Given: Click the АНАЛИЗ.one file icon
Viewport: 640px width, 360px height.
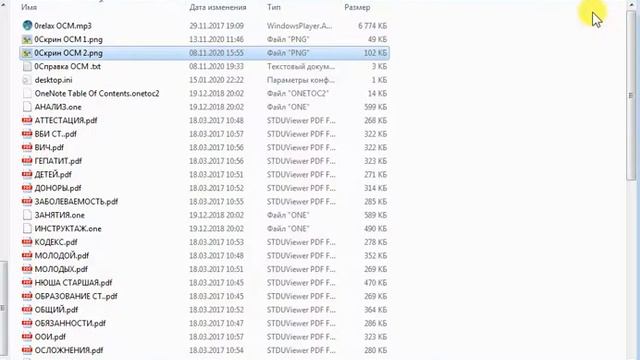Looking at the screenshot, I should pos(27,107).
